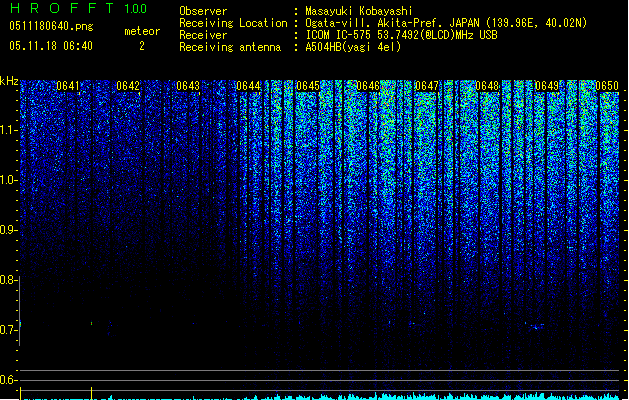This screenshot has width=629, height=400.
Task: Click the Receiver field label
Action: [x=203, y=35]
